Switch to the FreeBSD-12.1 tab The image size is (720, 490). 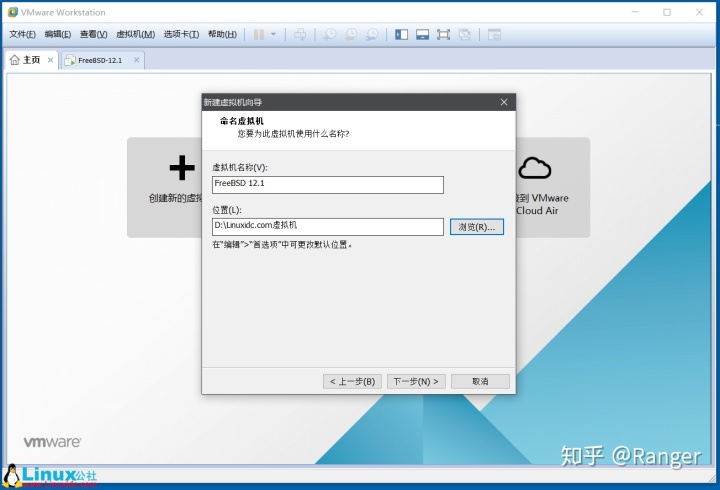(x=100, y=60)
